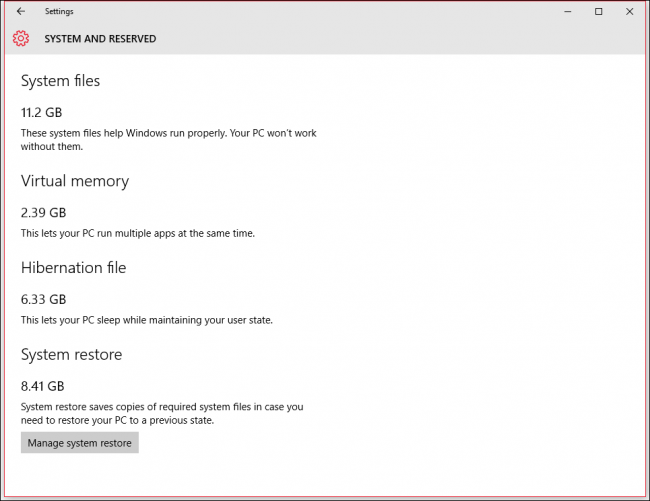Click the Virtual memory heading
The image size is (650, 501).
coord(74,181)
